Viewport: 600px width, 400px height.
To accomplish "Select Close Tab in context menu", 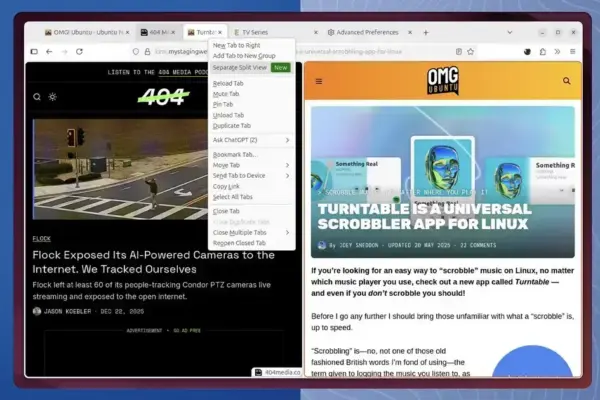I will tap(251, 211).
